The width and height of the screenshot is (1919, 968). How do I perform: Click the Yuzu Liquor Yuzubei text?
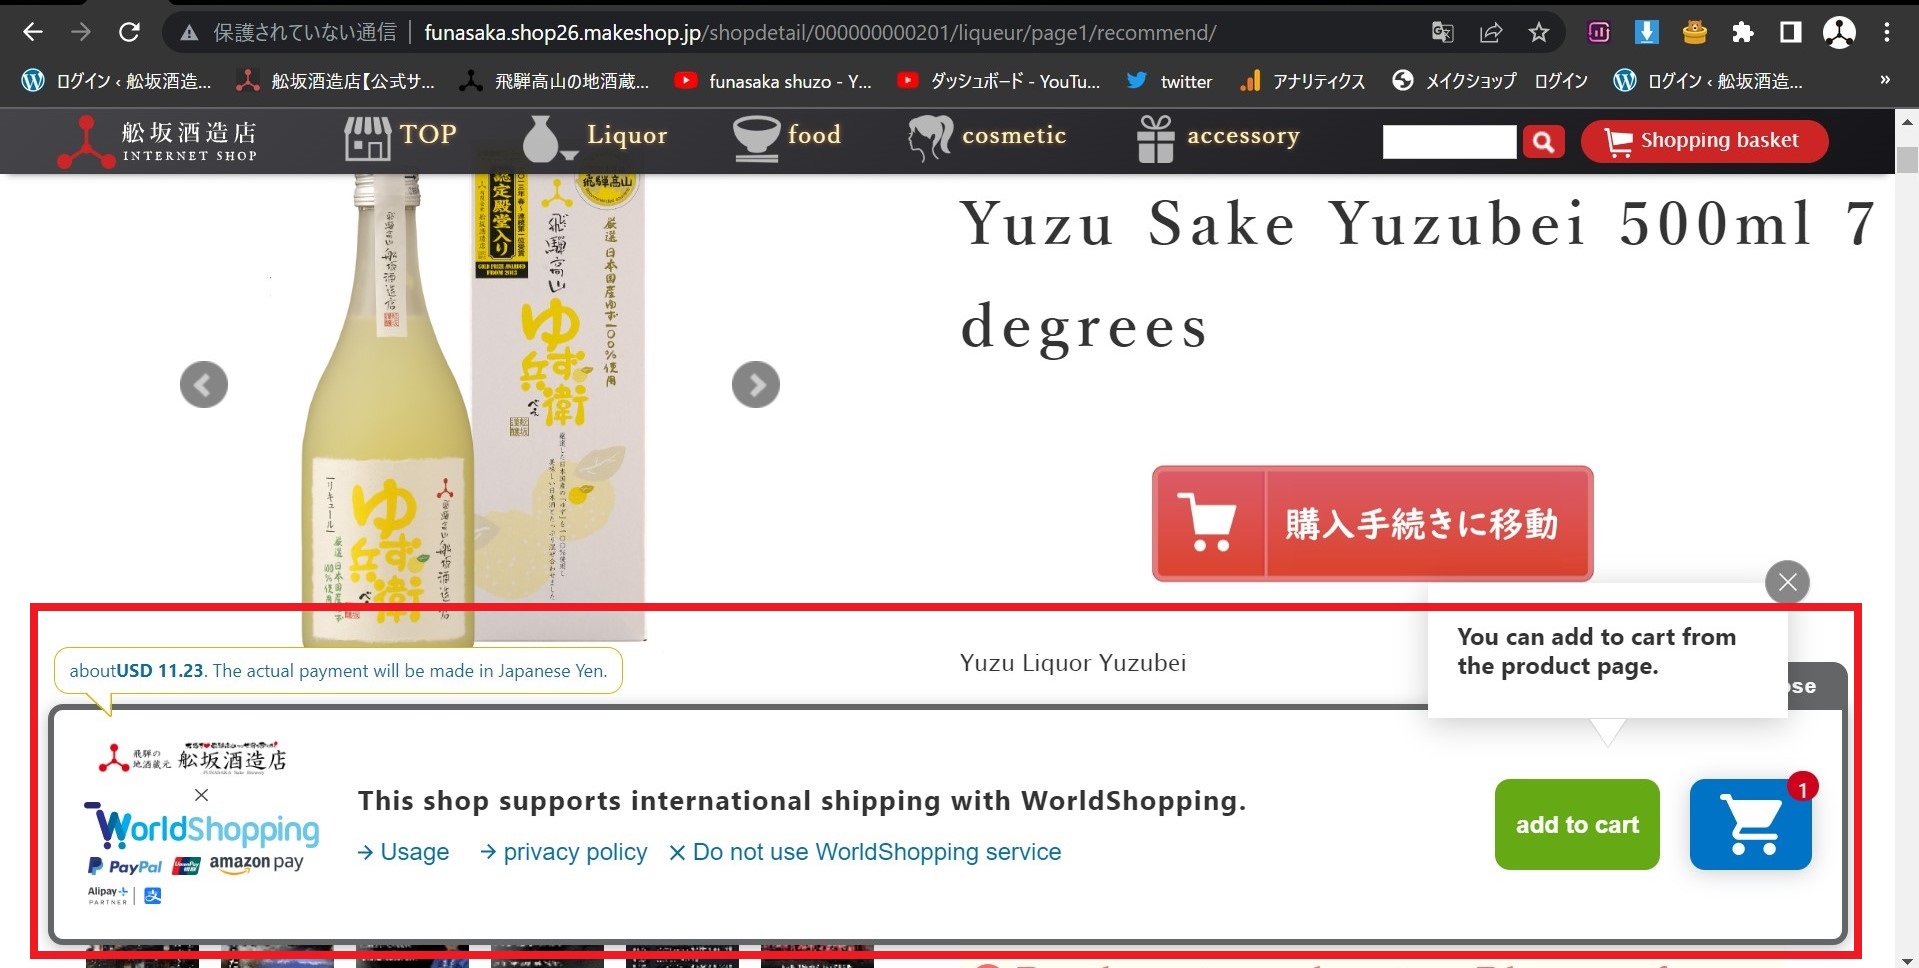(1073, 663)
